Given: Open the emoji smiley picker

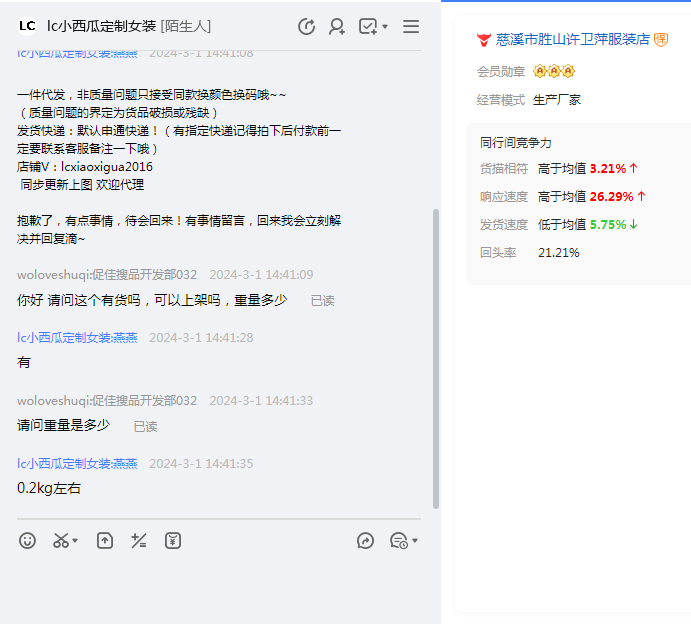Looking at the screenshot, I should [28, 541].
